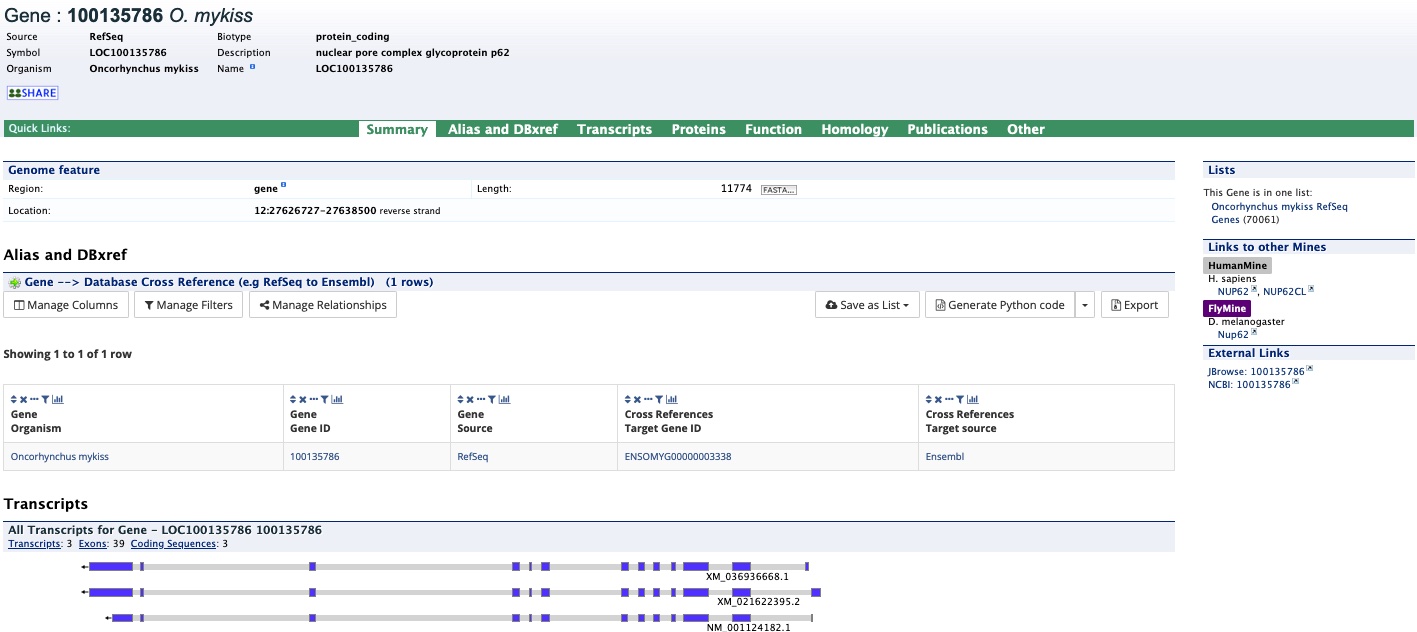Screen dimensions: 1417x632
Task: Click the help icon next to Name
Action: (252, 67)
